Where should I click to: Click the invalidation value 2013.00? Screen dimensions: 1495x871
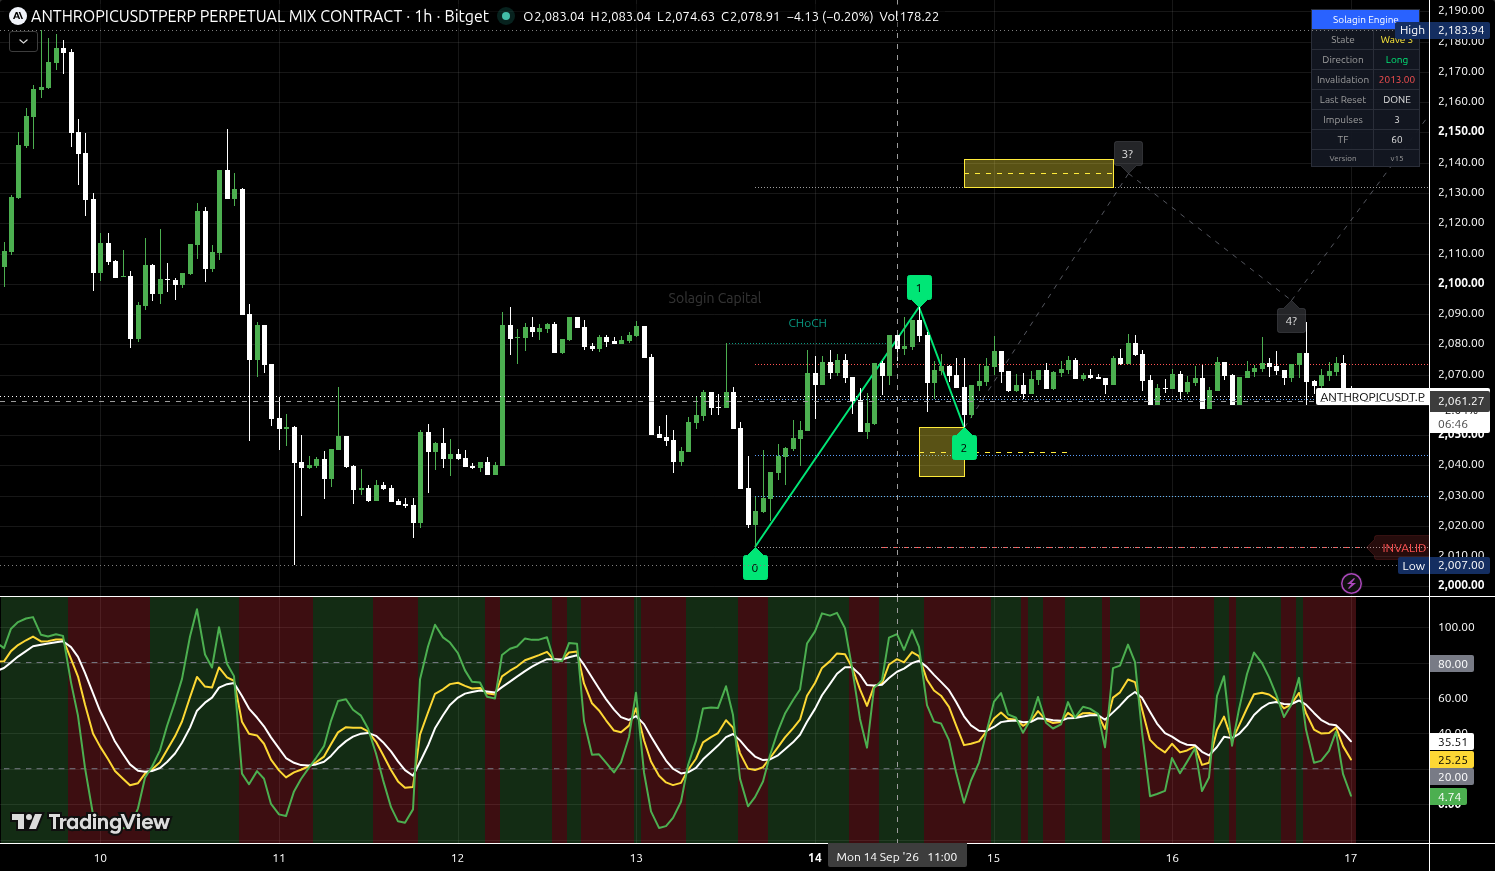click(x=1396, y=80)
